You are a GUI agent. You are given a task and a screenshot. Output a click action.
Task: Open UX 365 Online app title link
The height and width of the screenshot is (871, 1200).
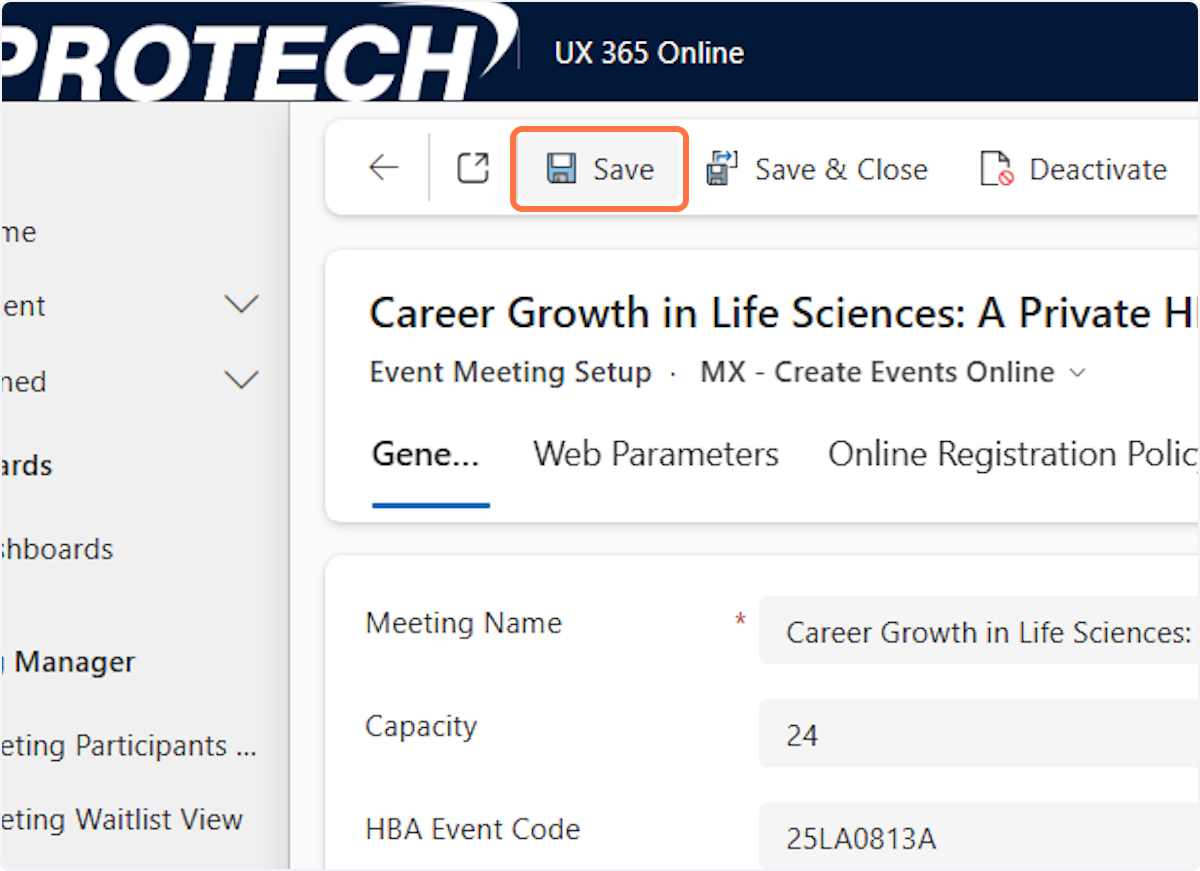649,52
